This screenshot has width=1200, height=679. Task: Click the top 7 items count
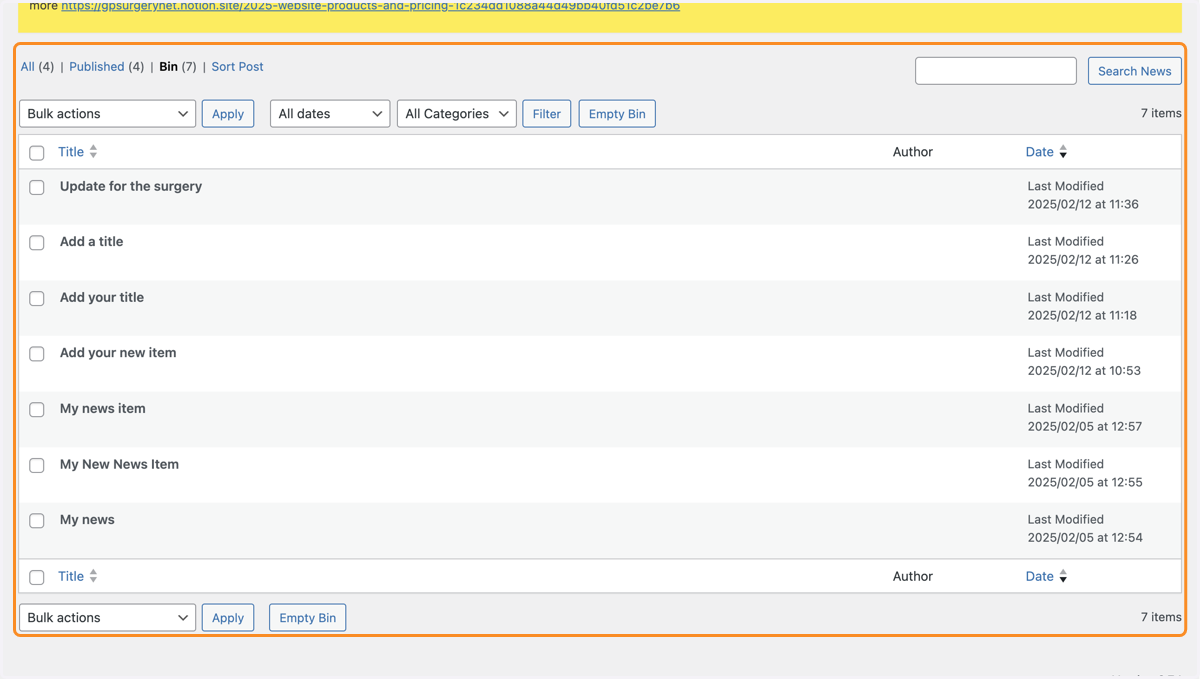pyautogui.click(x=1161, y=113)
